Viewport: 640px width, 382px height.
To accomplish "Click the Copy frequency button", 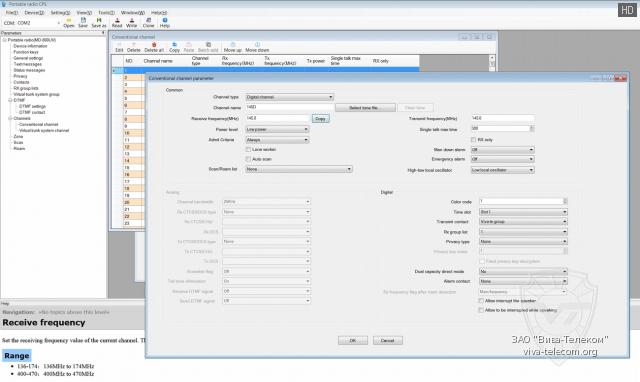I will 320,118.
